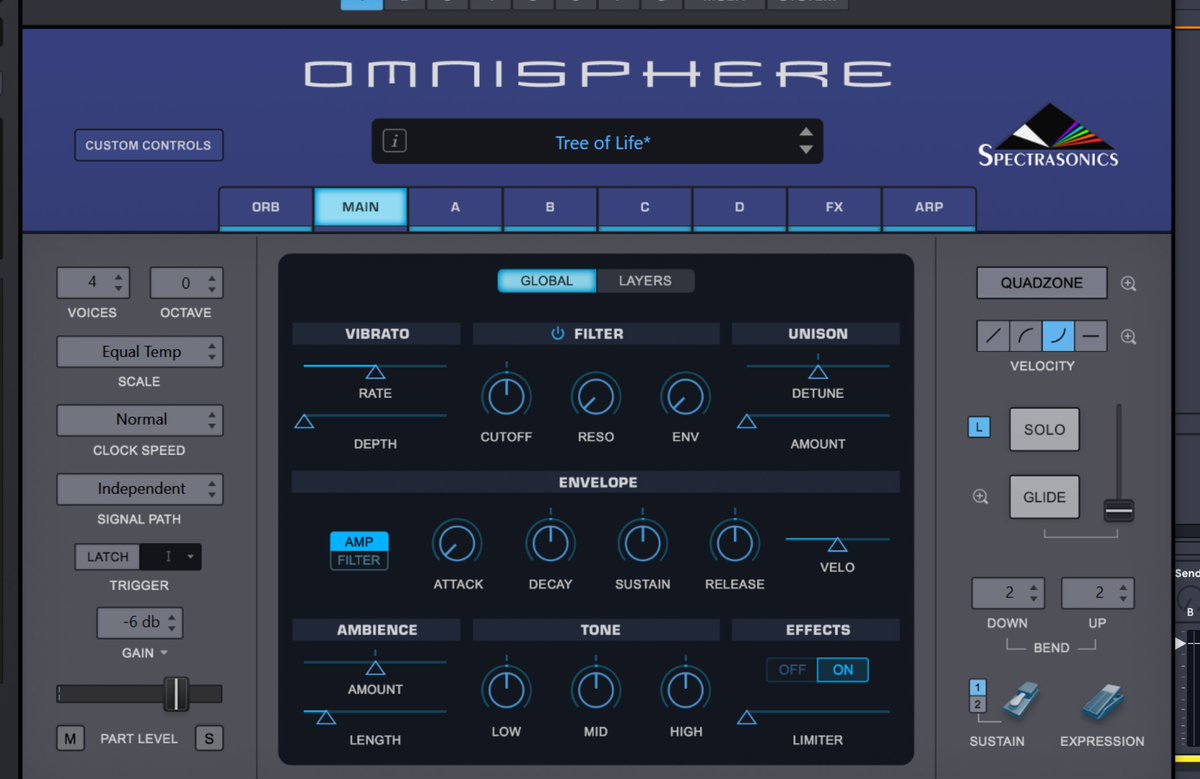
Task: Select the linear velocity curve
Action: click(993, 337)
